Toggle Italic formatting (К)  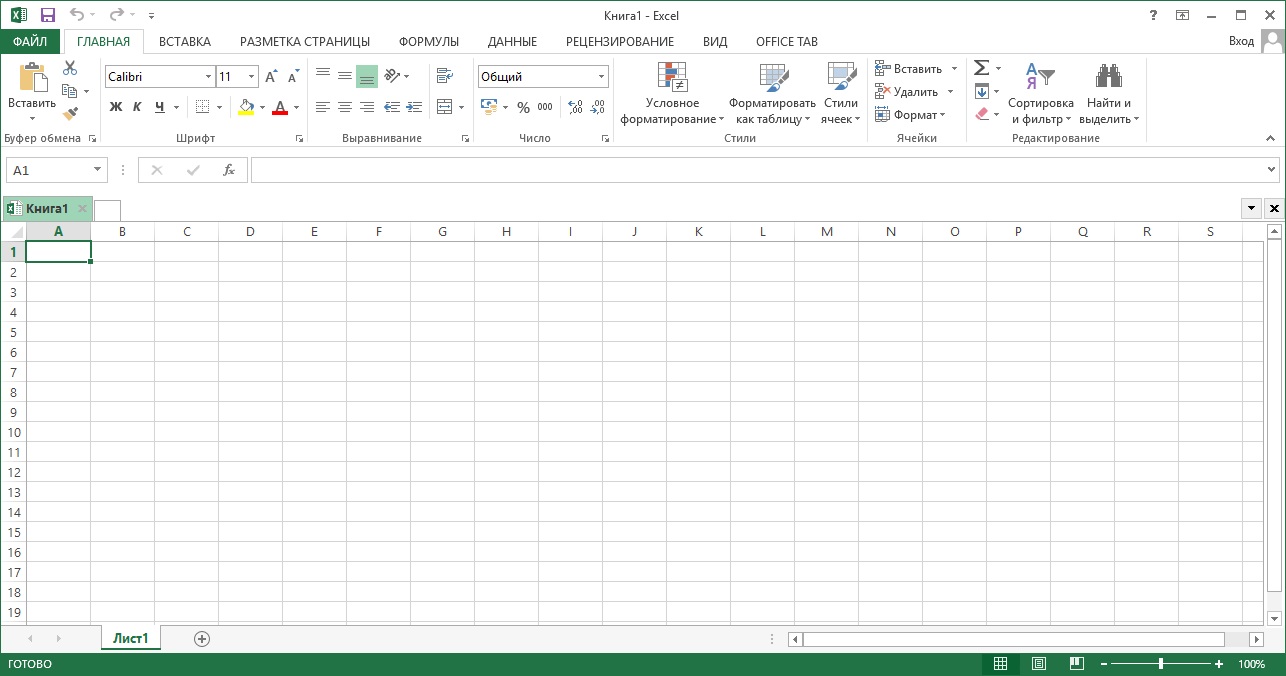point(137,107)
